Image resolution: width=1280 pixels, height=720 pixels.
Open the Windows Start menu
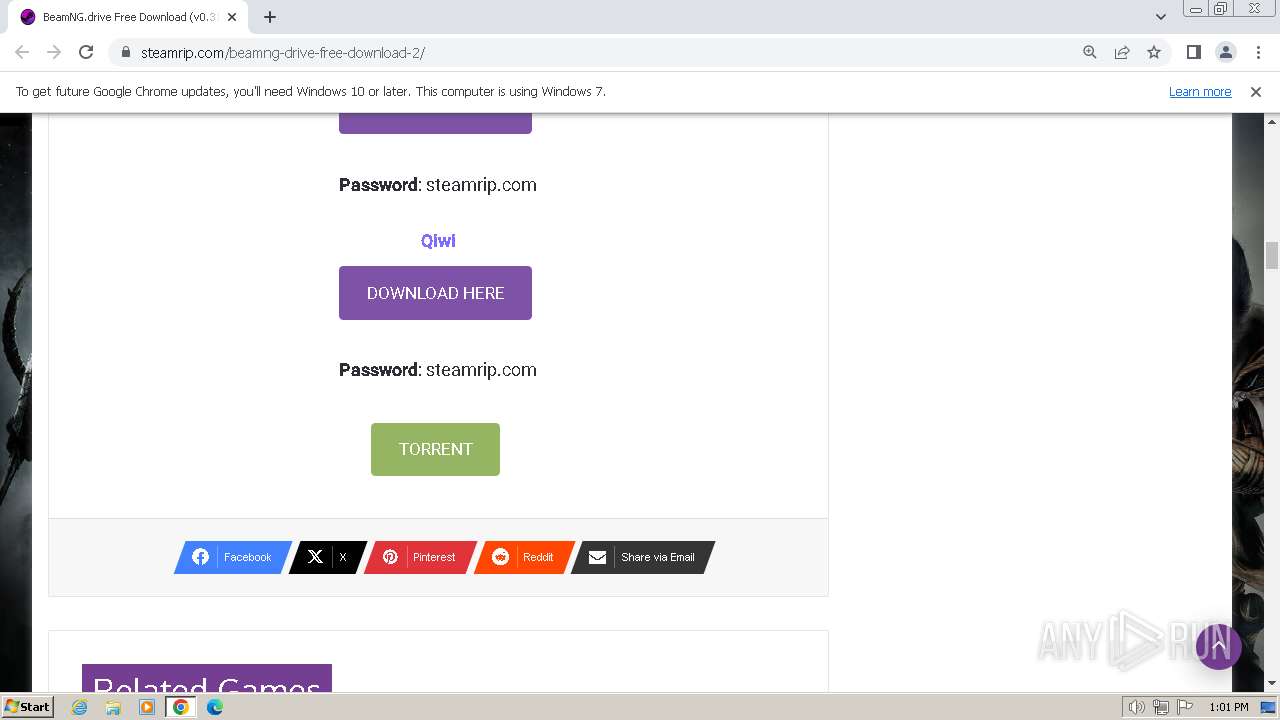(28, 706)
